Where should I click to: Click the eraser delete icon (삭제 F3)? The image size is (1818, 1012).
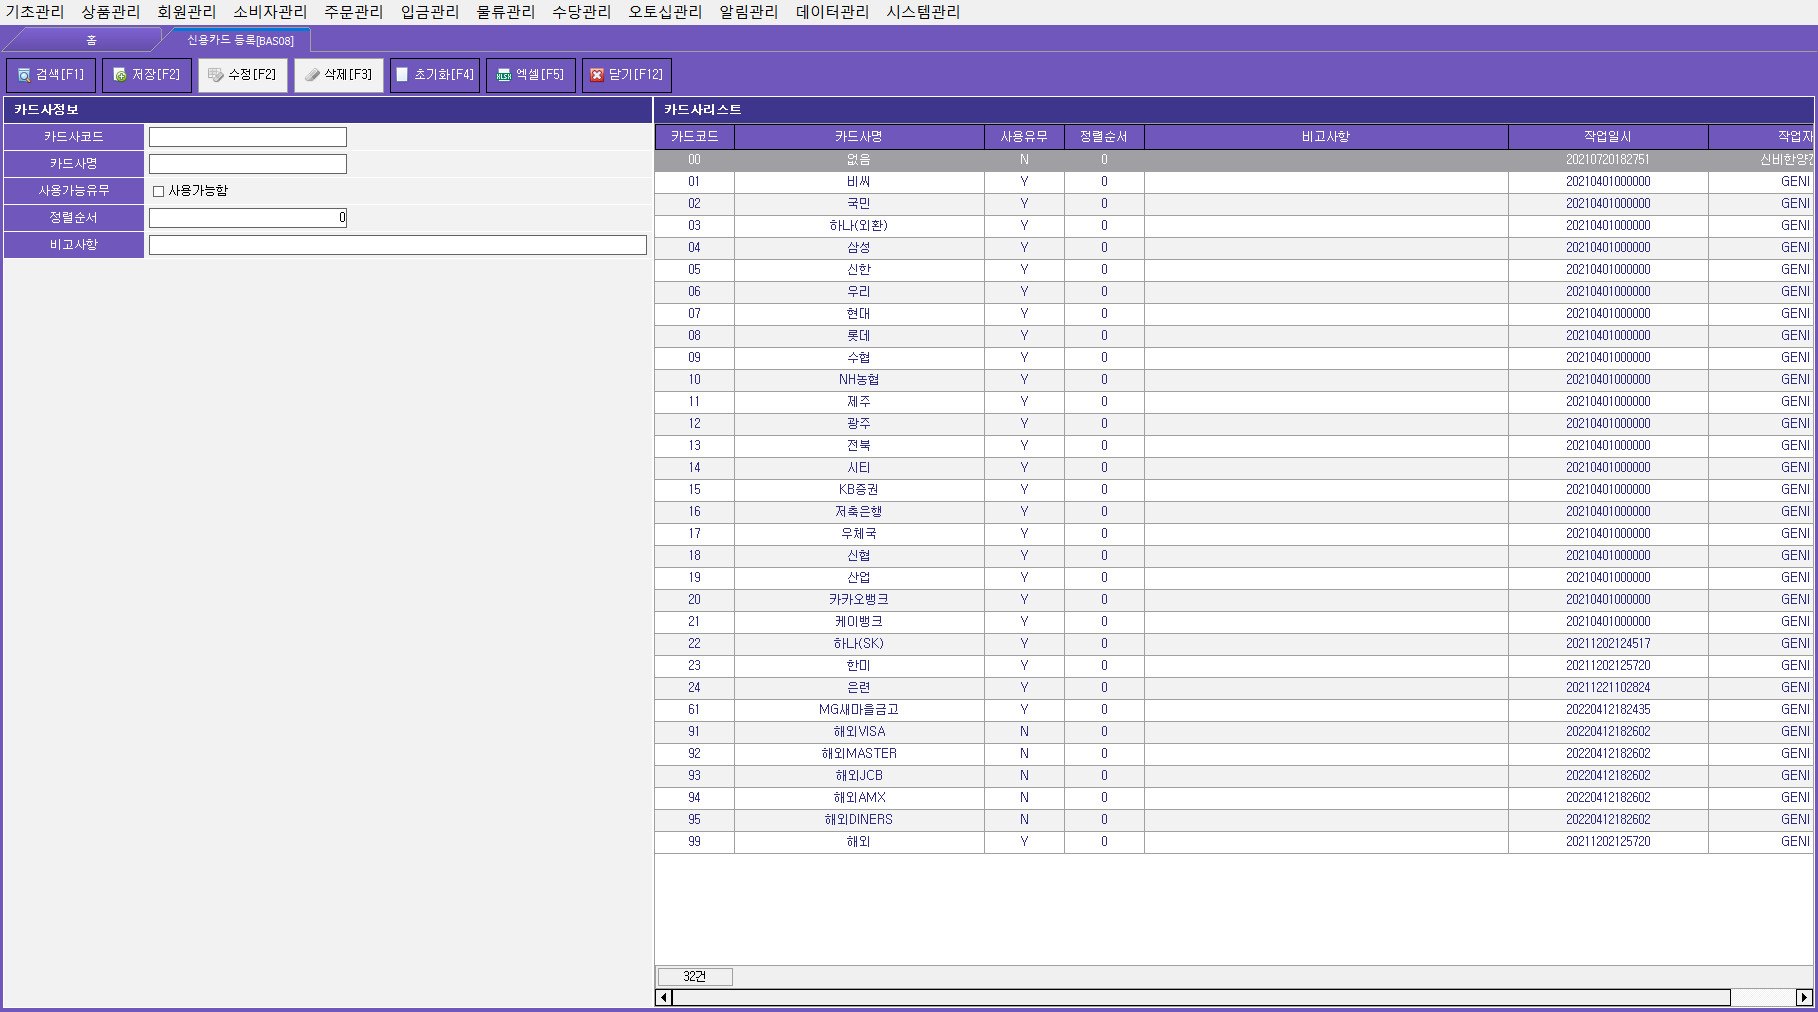[312, 75]
